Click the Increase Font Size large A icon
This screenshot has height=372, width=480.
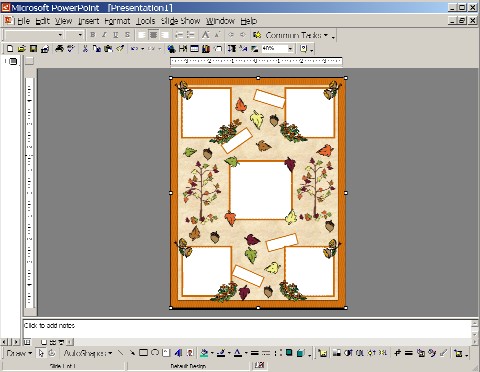pos(206,35)
